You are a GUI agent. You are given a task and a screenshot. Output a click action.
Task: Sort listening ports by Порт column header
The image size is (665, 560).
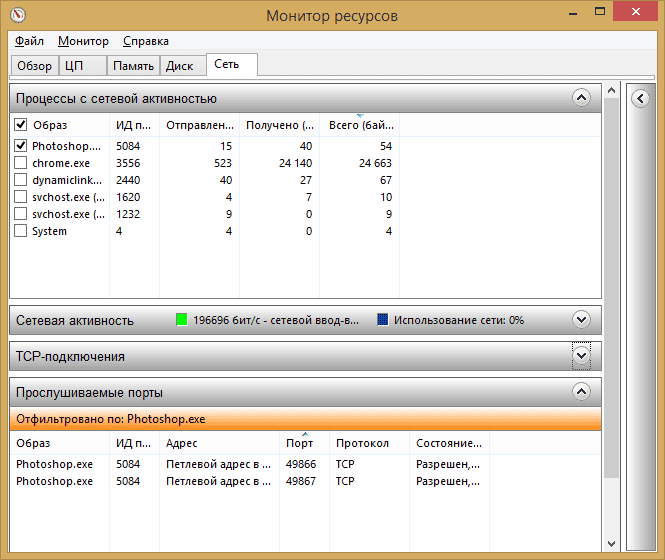[x=299, y=443]
